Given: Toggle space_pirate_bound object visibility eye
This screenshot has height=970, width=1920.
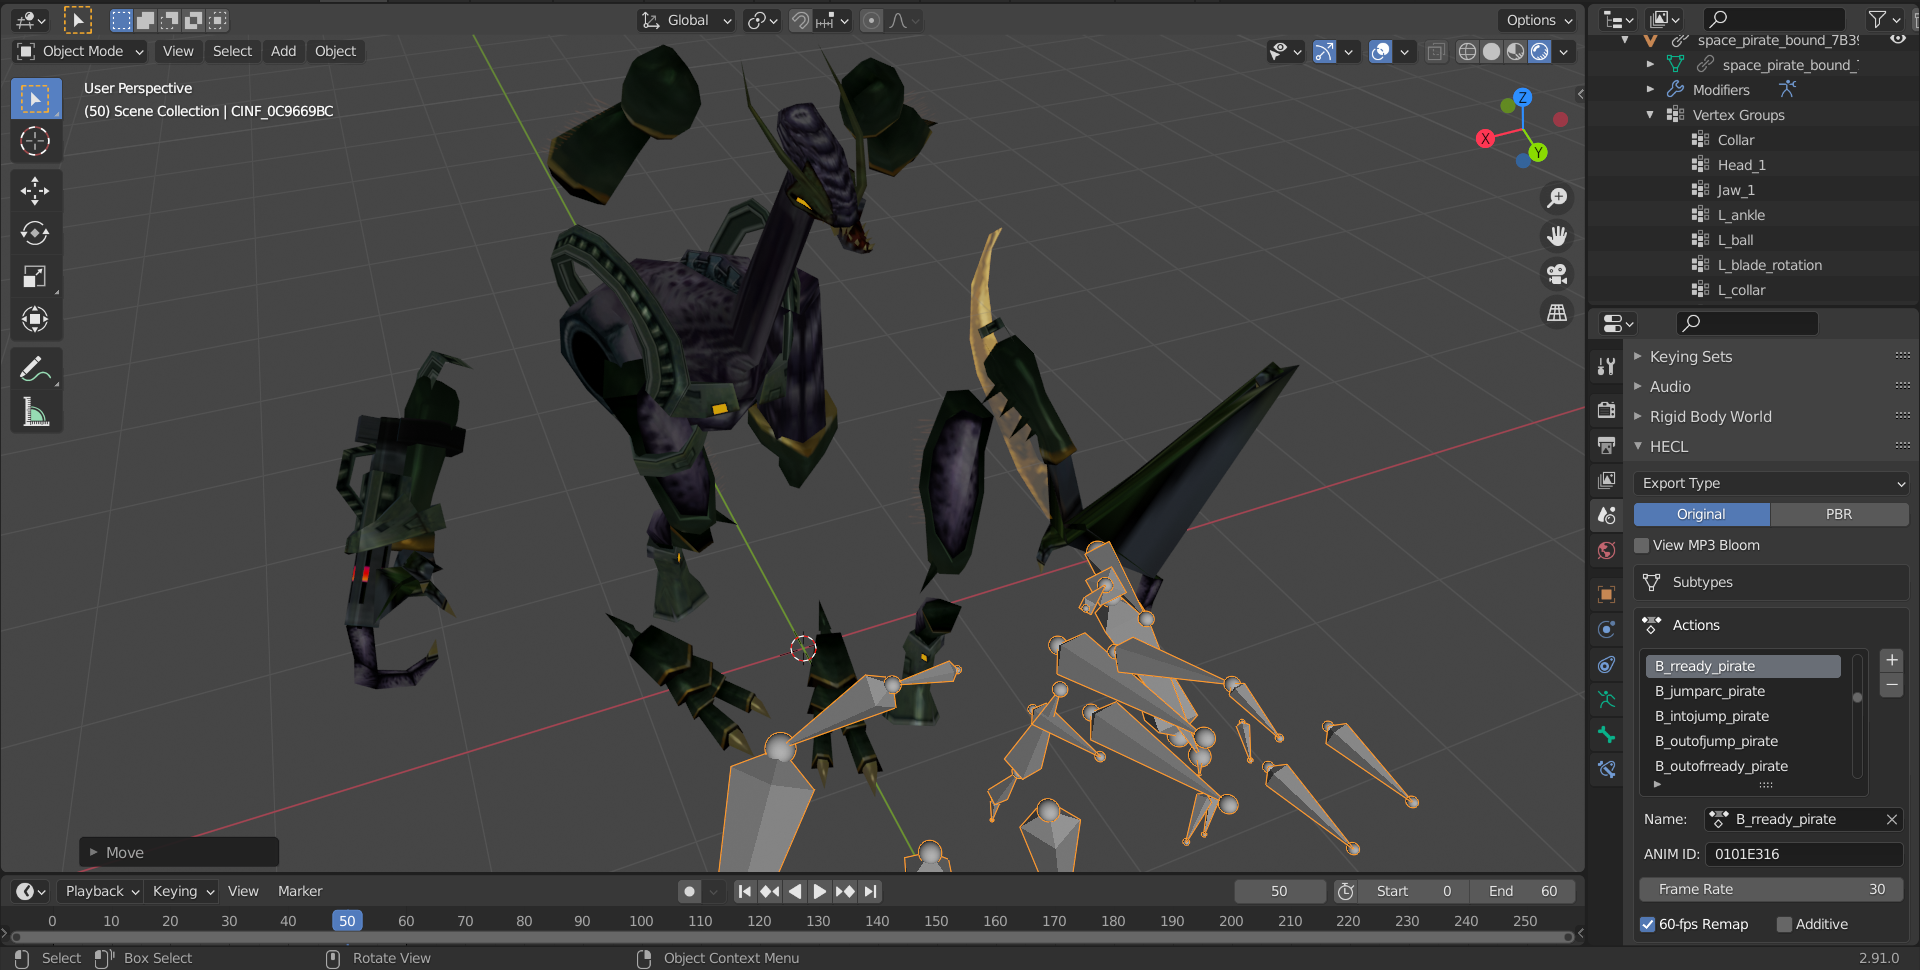Looking at the screenshot, I should point(1898,40).
